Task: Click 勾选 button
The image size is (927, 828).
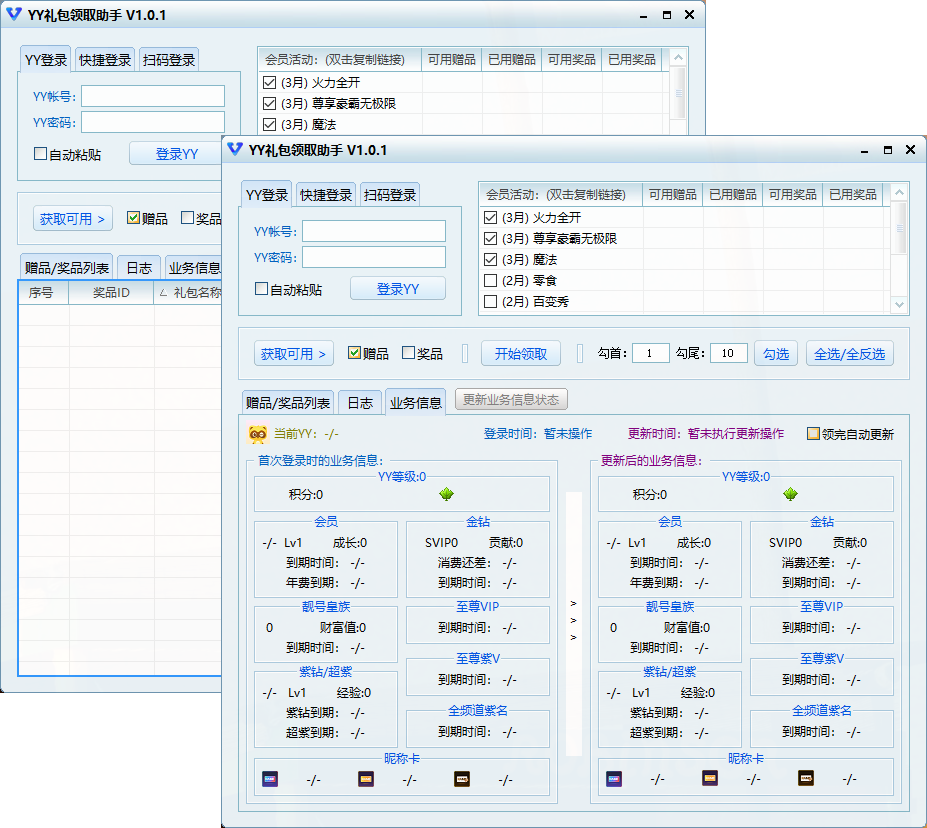Action: [x=776, y=353]
